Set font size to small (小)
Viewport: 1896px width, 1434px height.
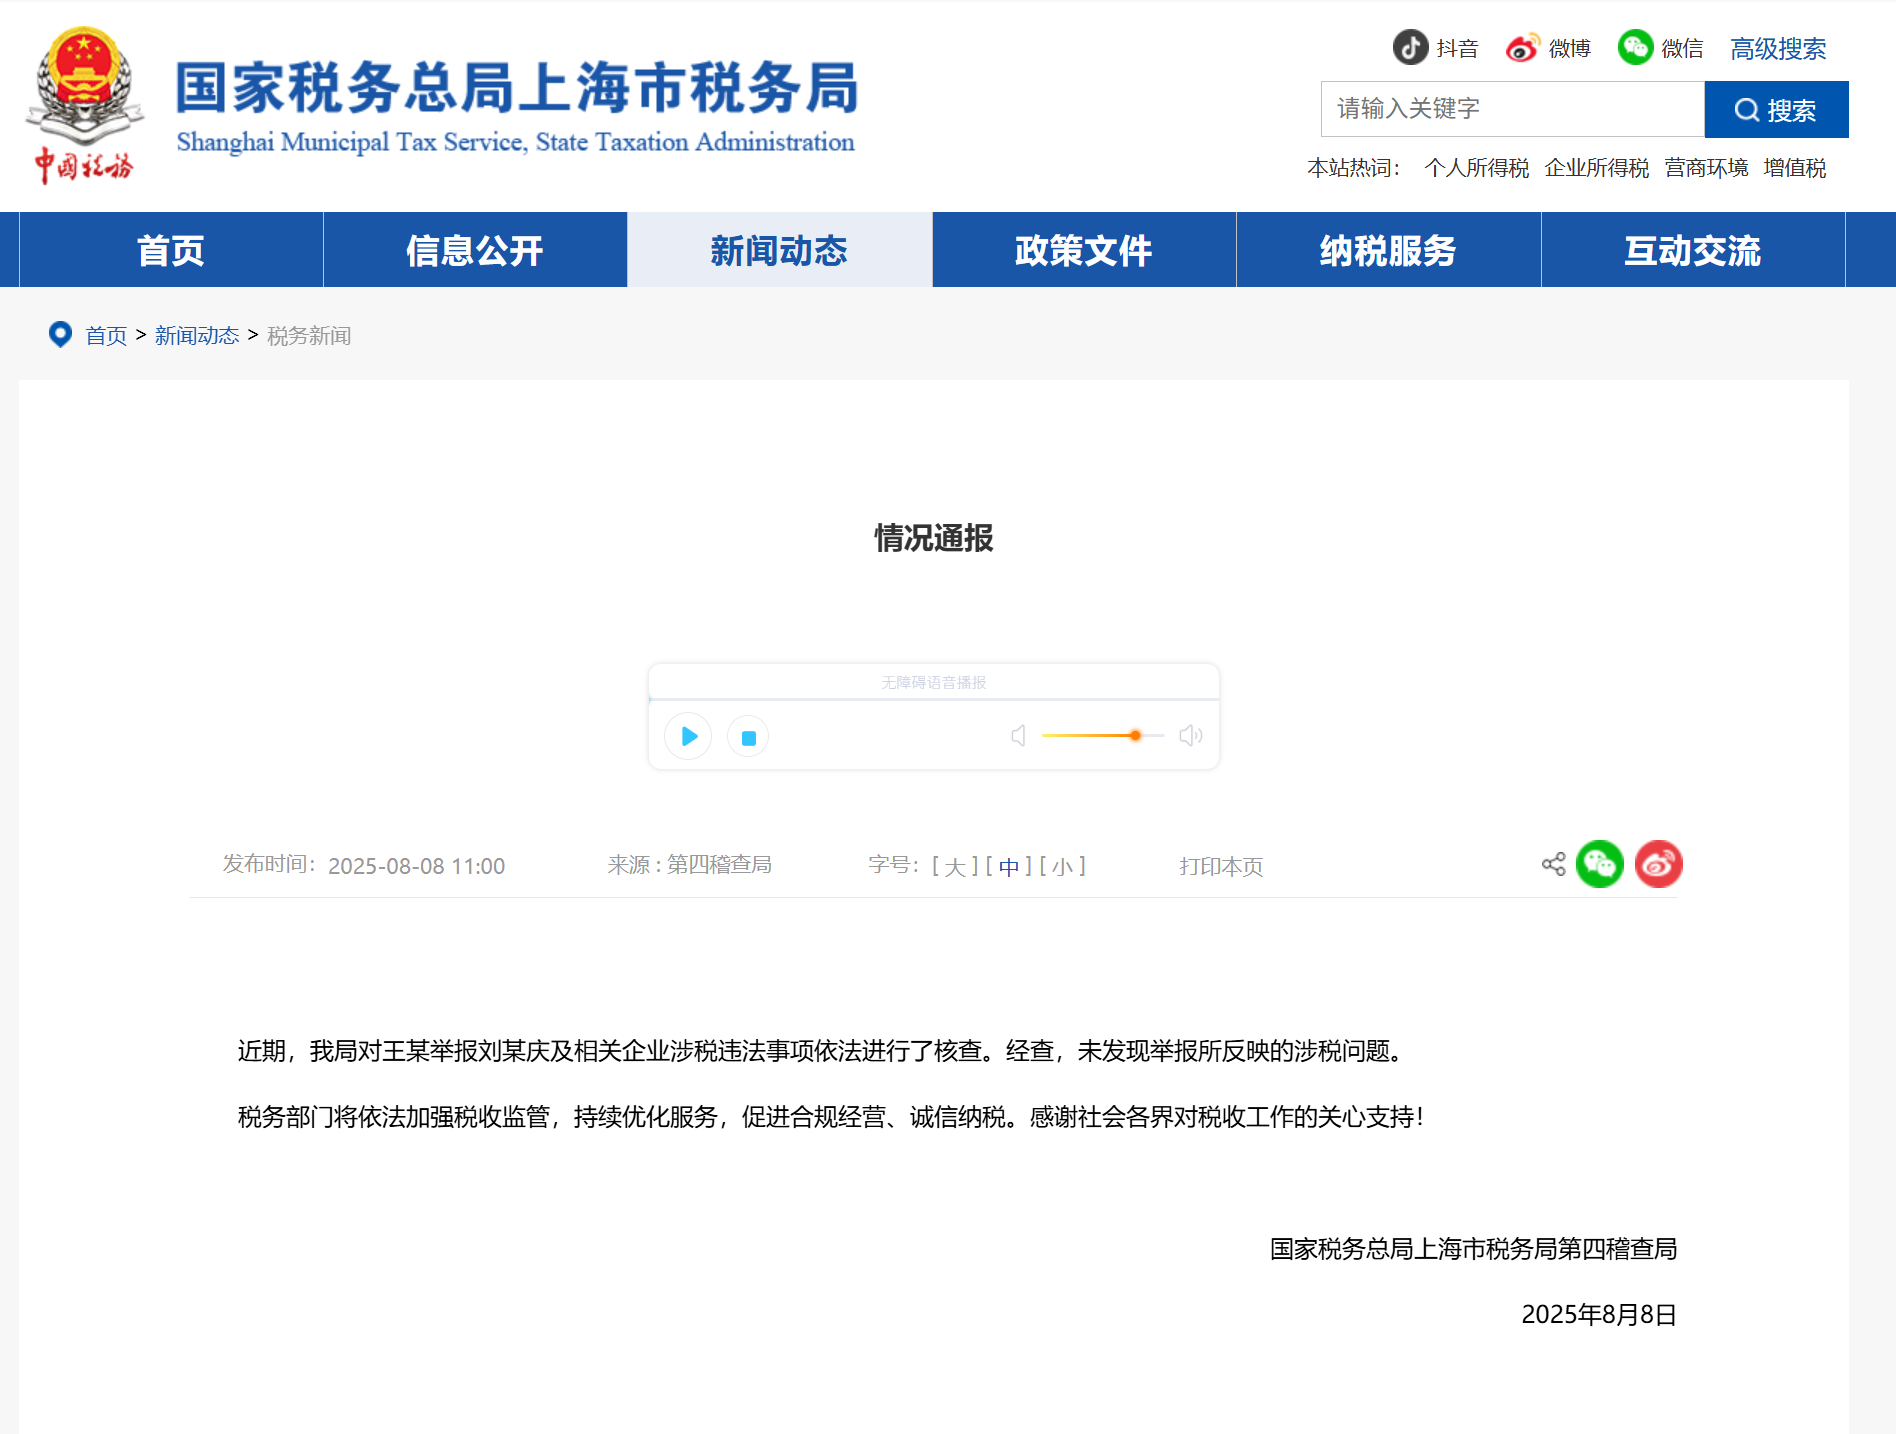point(1062,866)
